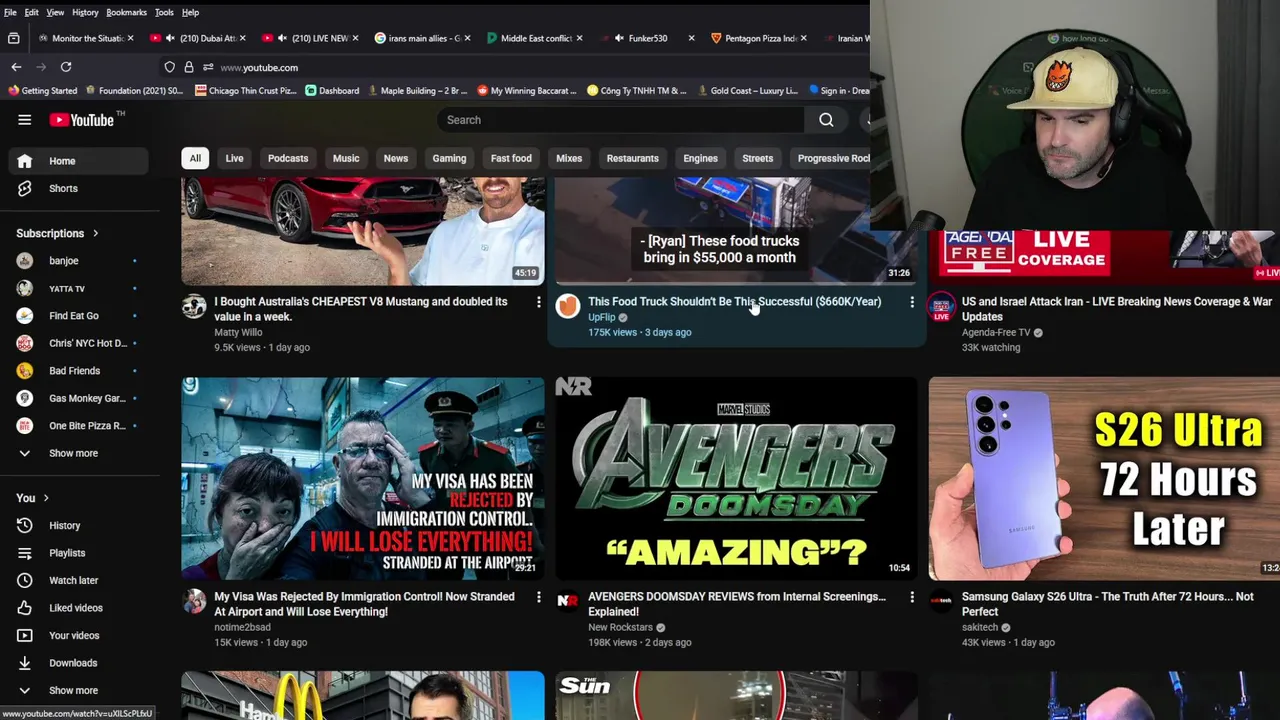Open the US and Israel Attack Iran title

coord(1117,309)
